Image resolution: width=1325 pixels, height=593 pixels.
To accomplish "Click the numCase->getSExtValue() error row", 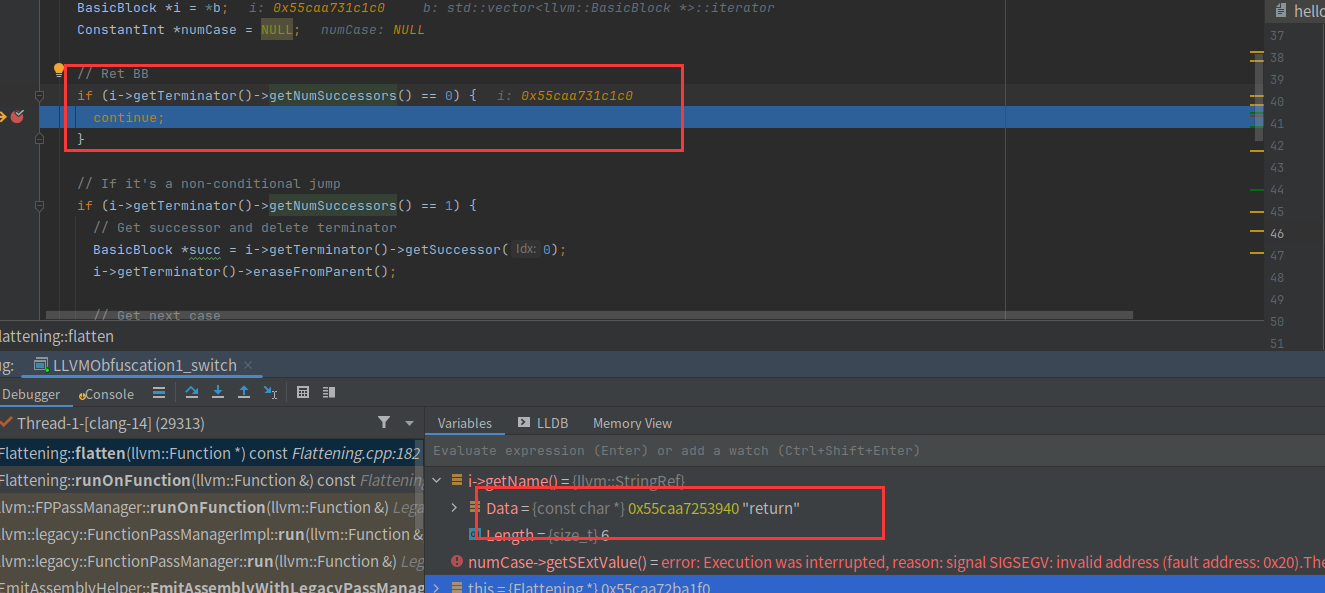I will (x=875, y=562).
